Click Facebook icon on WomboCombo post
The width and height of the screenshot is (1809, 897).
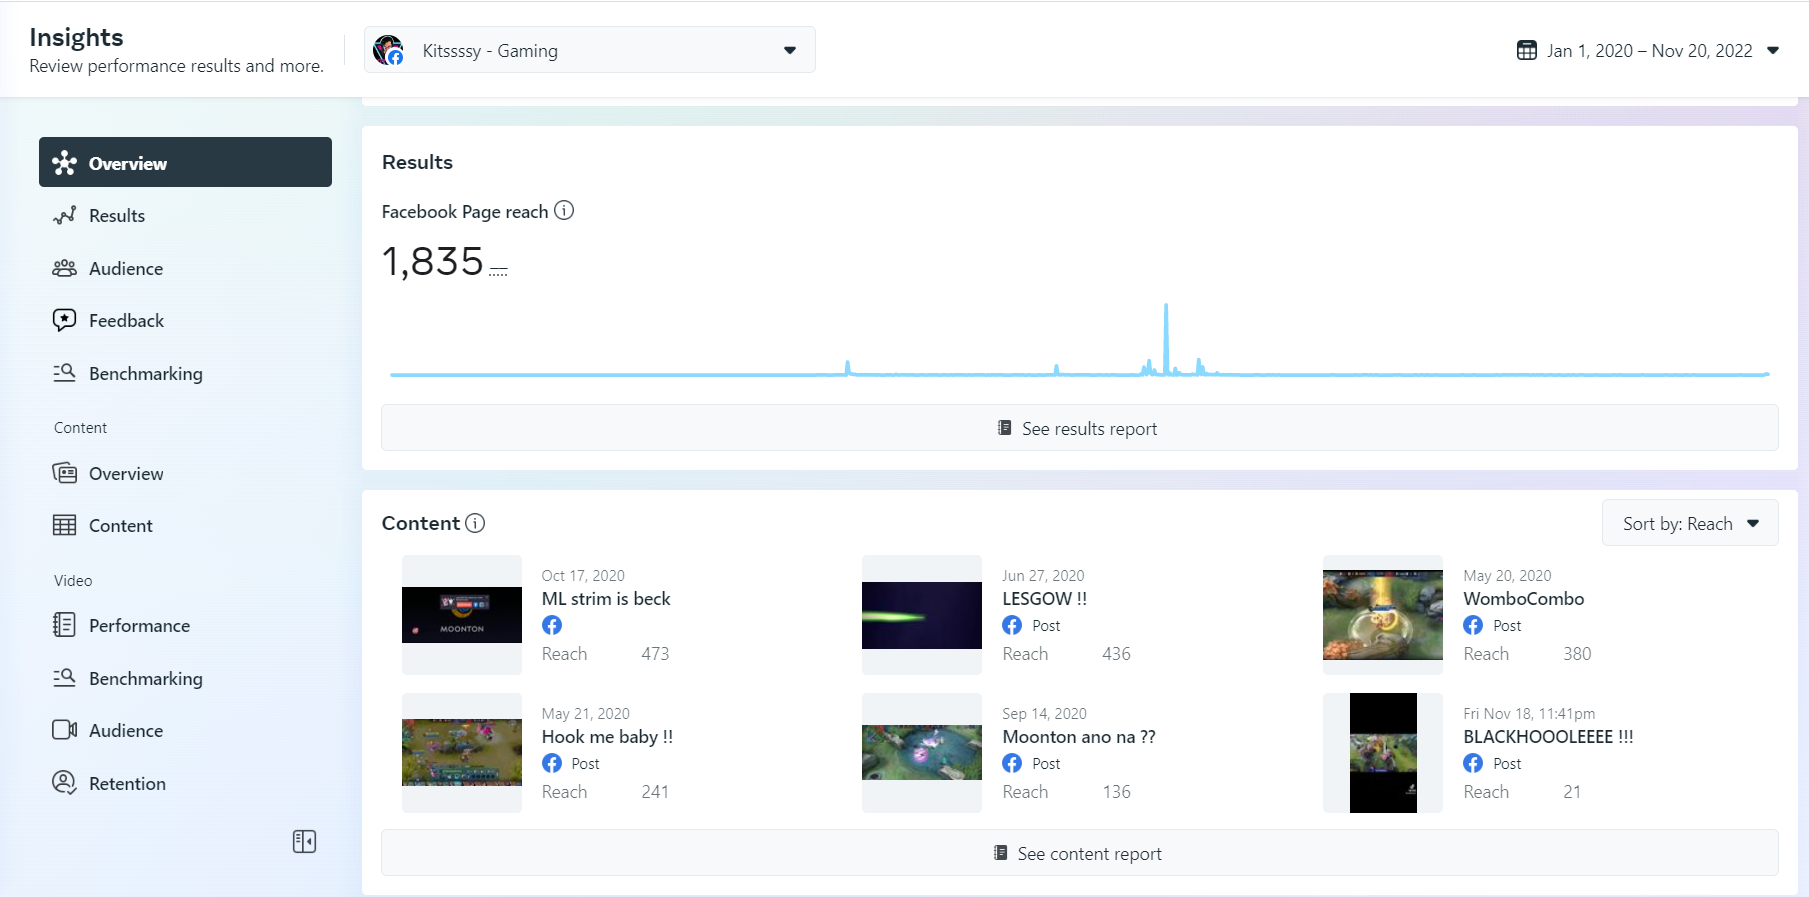tap(1473, 625)
